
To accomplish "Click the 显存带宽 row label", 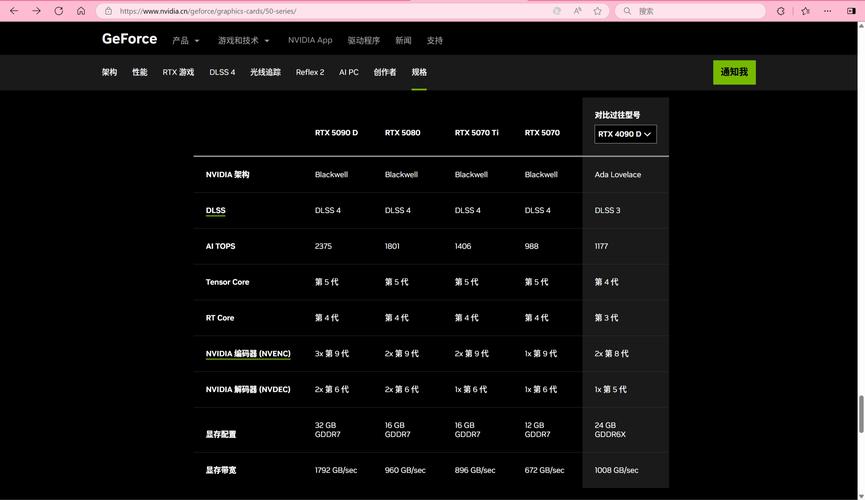I will point(221,470).
